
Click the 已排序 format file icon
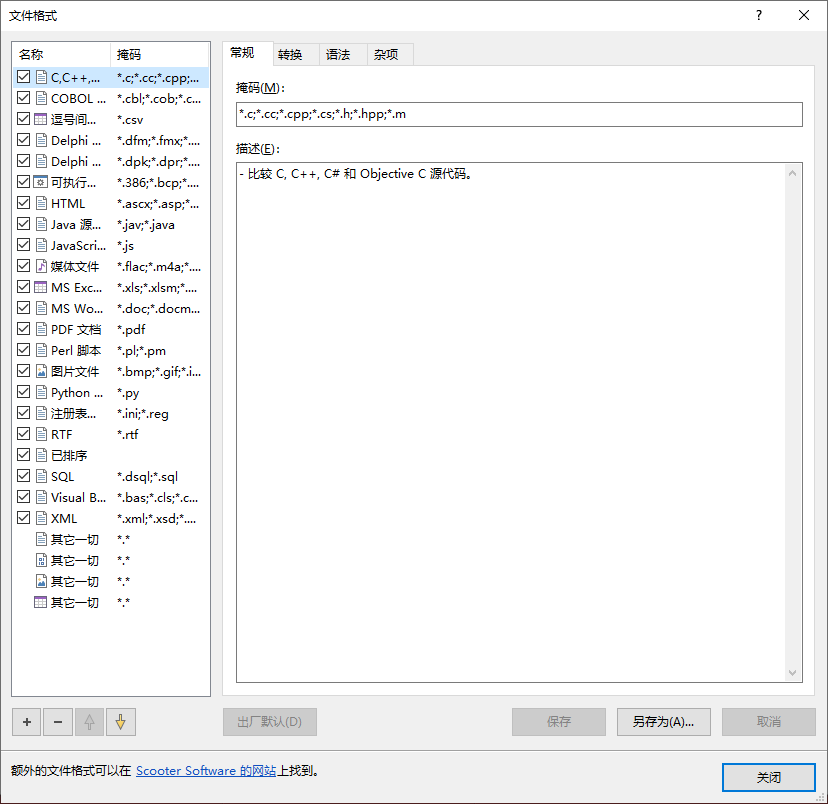tap(41, 455)
